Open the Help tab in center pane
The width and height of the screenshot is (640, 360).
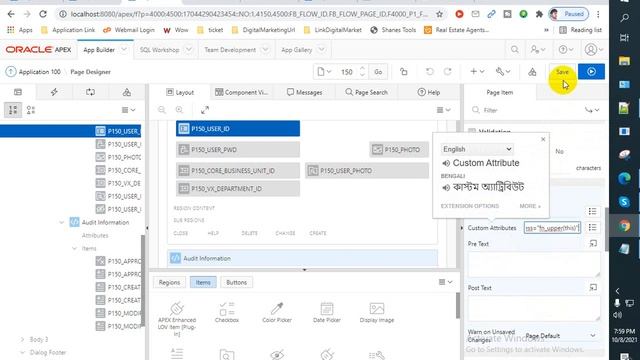point(429,92)
